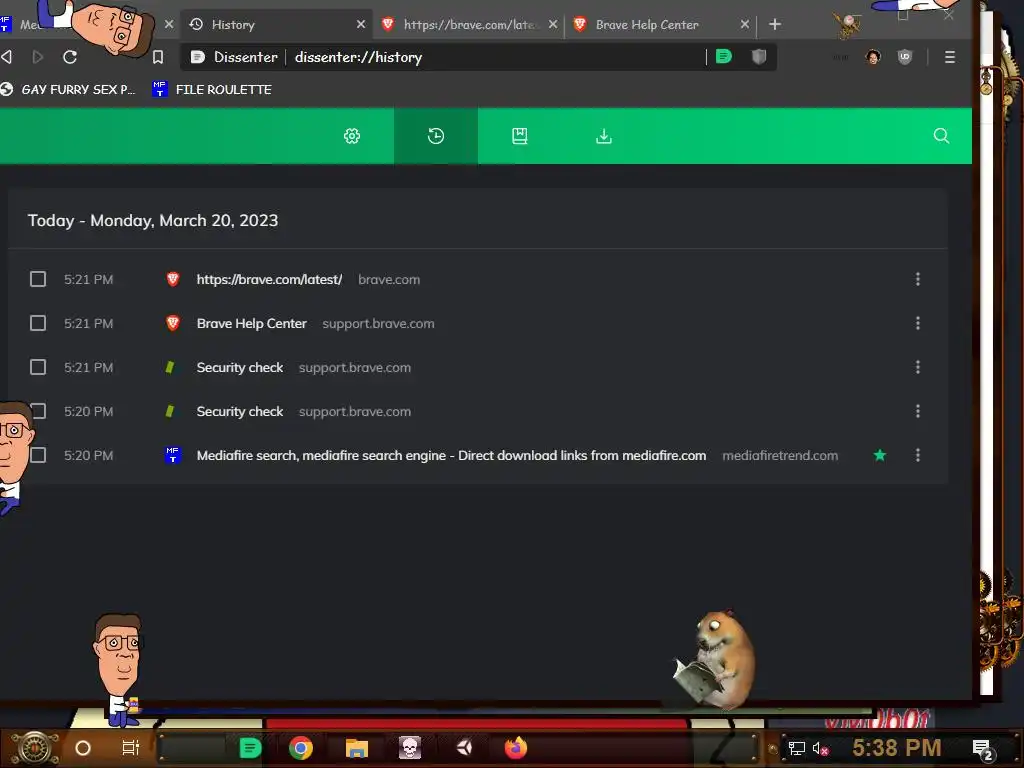Viewport: 1024px width, 768px height.
Task: Switch to the History tab
Action: point(276,24)
